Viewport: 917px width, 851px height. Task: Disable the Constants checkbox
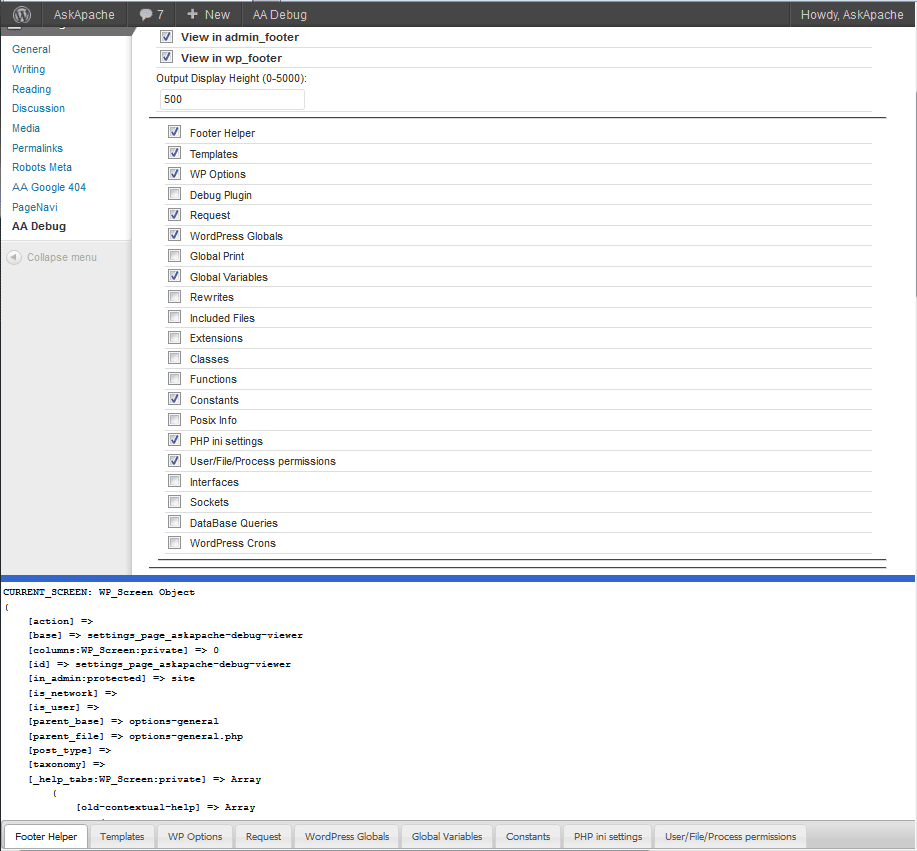175,399
